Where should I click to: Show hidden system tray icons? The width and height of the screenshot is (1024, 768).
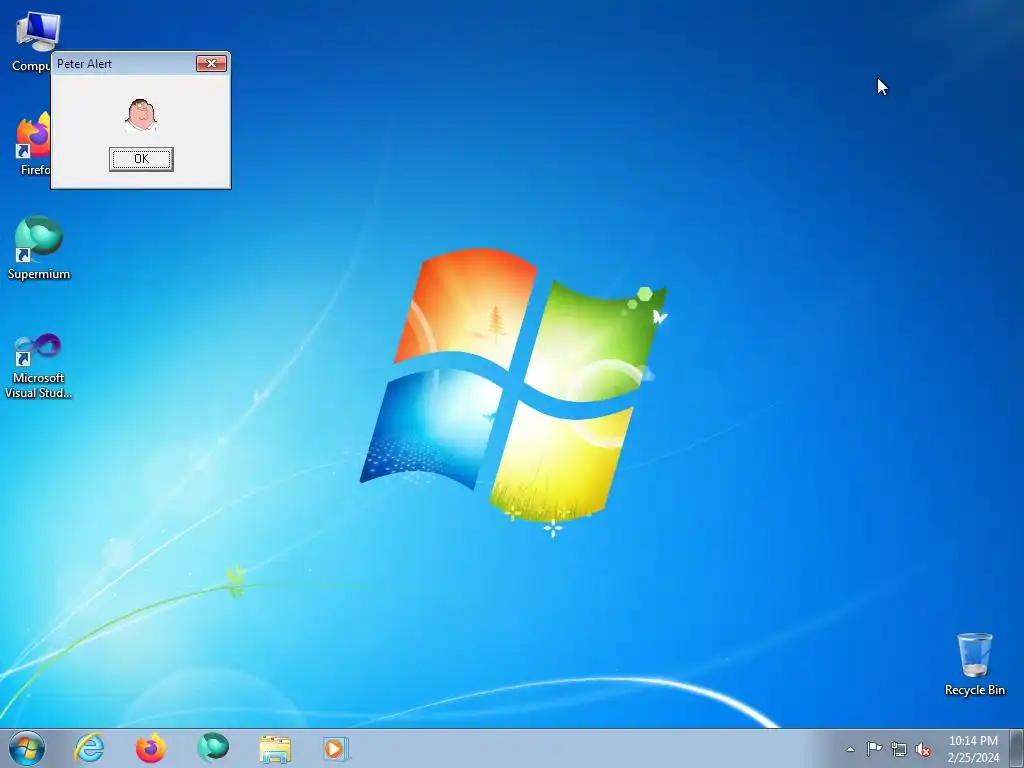(850, 749)
